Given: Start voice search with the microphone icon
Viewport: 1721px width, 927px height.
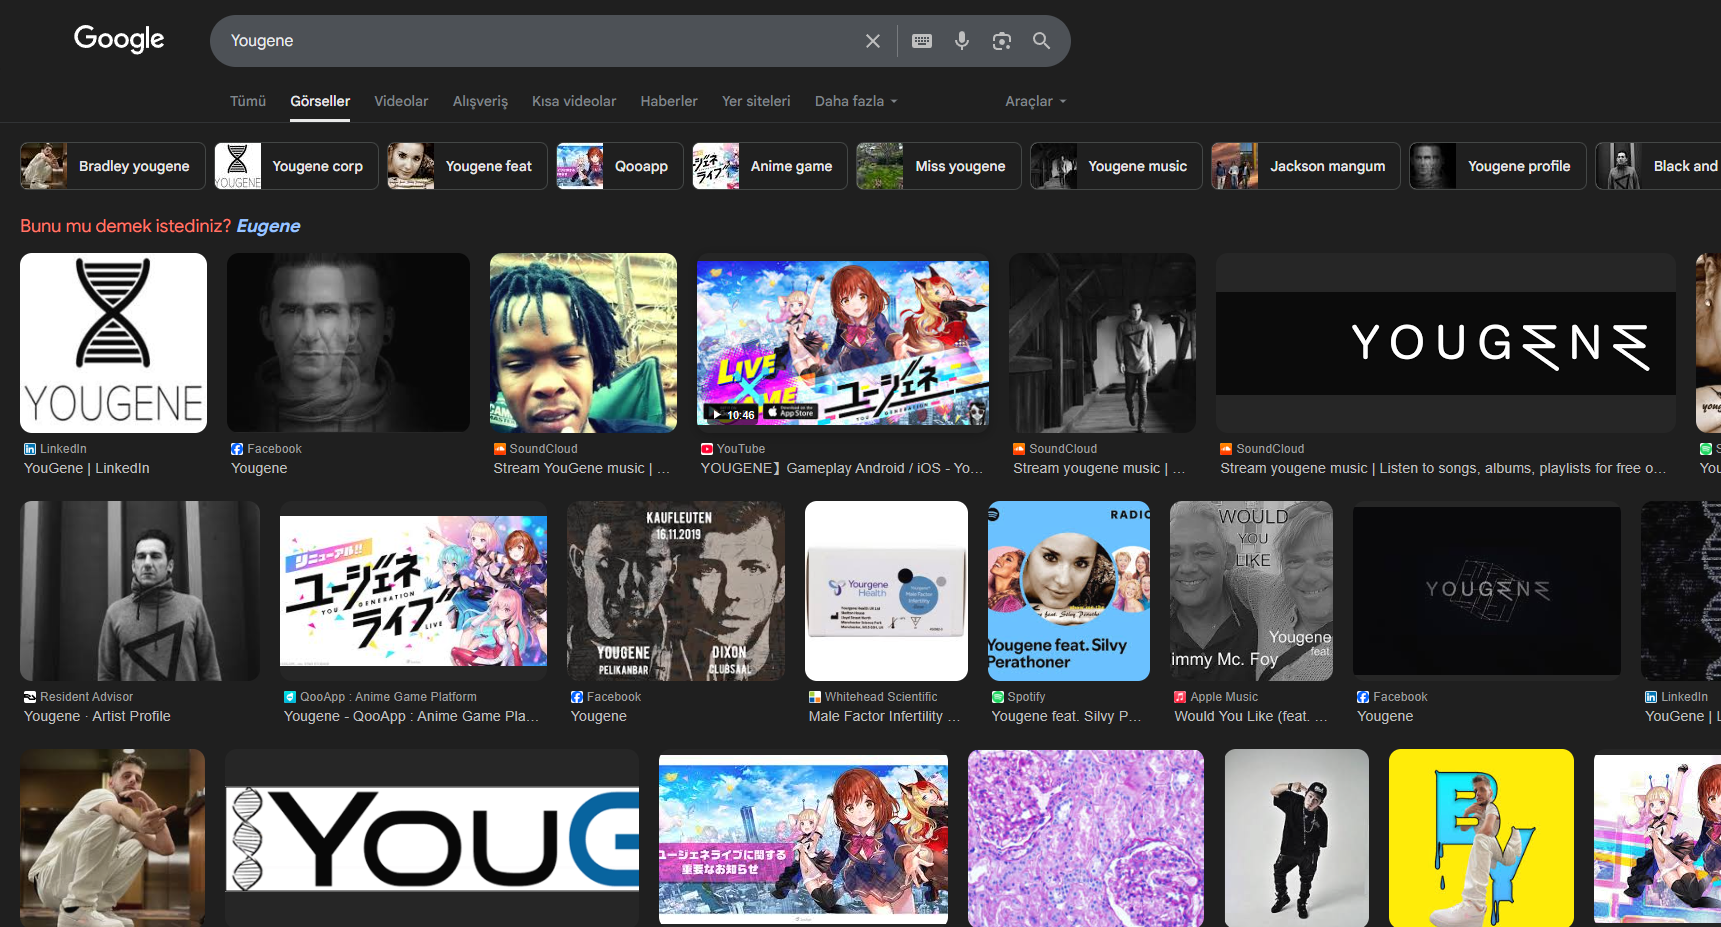Looking at the screenshot, I should (x=962, y=41).
